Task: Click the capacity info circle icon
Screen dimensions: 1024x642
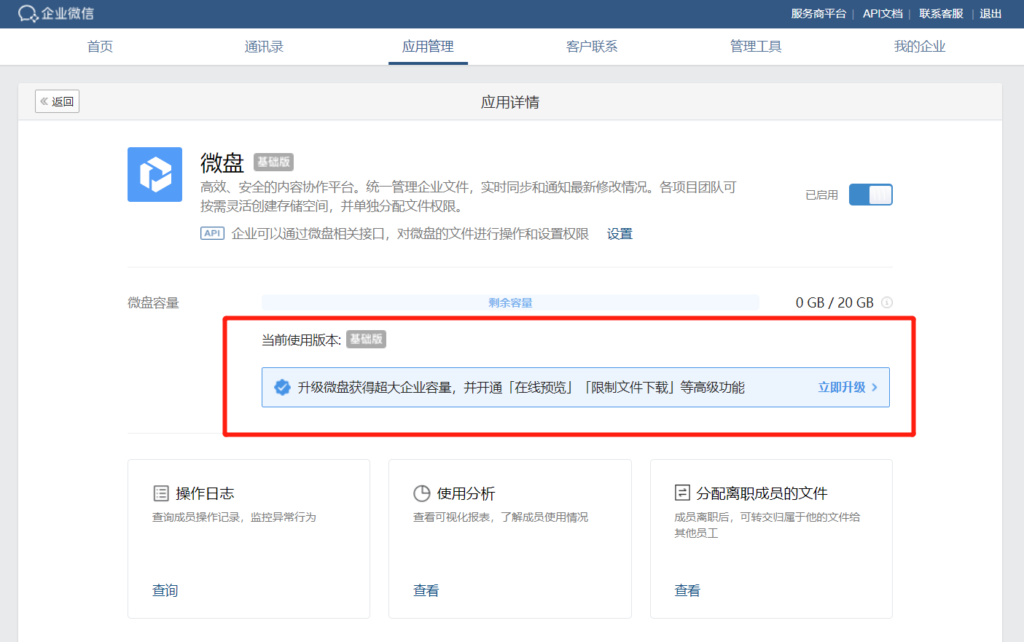Action: click(x=887, y=302)
